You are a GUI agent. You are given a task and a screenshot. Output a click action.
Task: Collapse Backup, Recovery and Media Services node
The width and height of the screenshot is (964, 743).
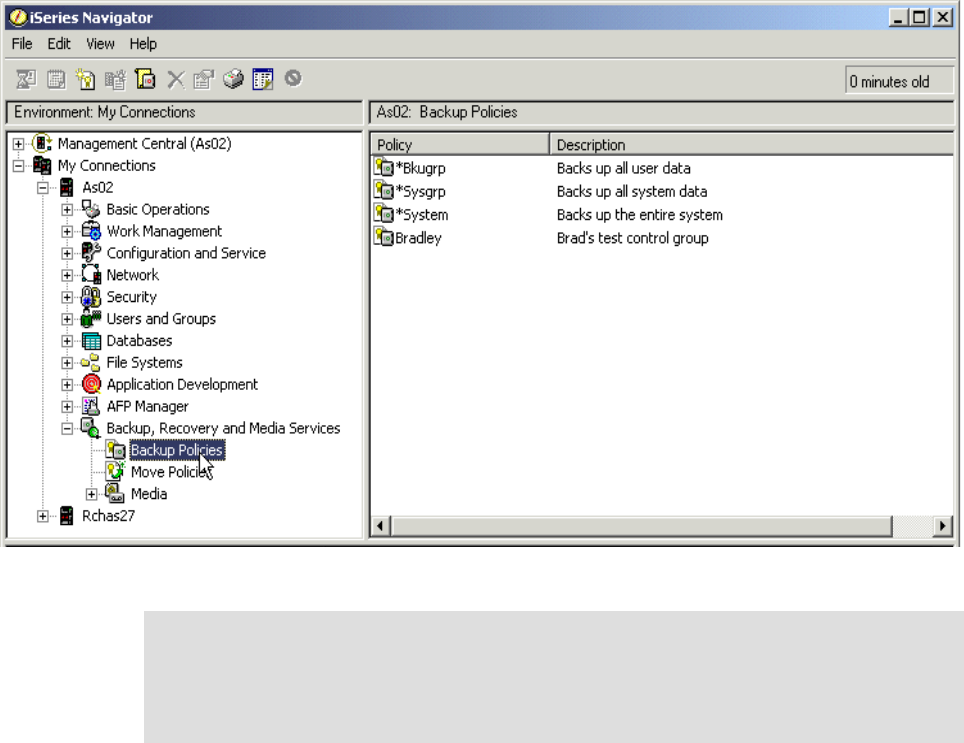pyautogui.click(x=67, y=428)
